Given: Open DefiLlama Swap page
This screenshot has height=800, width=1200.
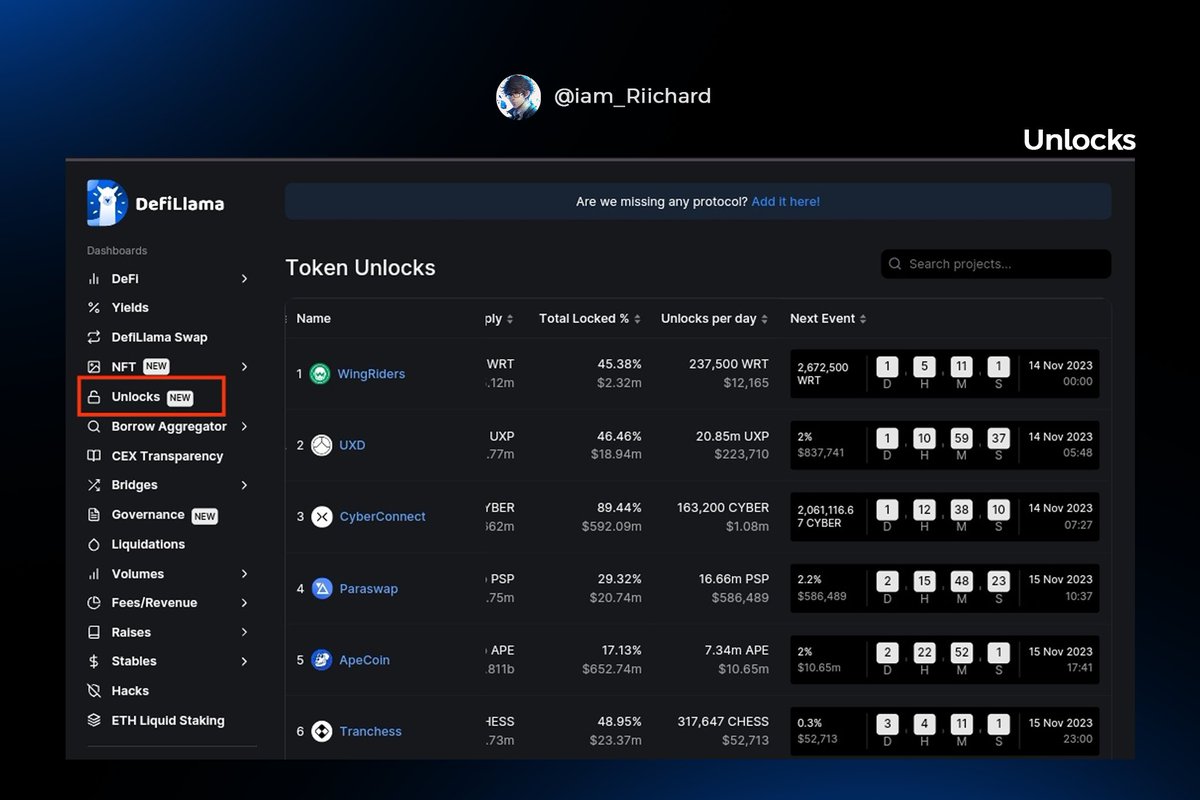Looking at the screenshot, I should click(160, 337).
